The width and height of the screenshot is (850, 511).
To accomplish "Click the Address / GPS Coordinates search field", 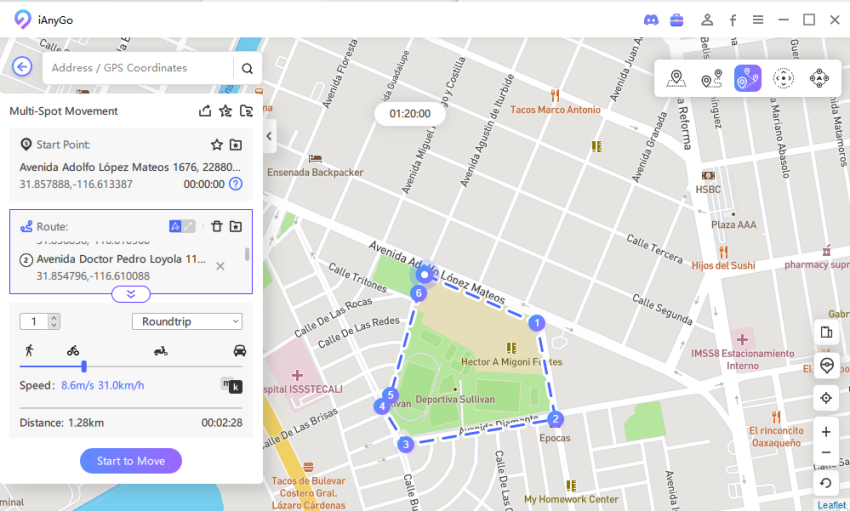I will tap(135, 68).
